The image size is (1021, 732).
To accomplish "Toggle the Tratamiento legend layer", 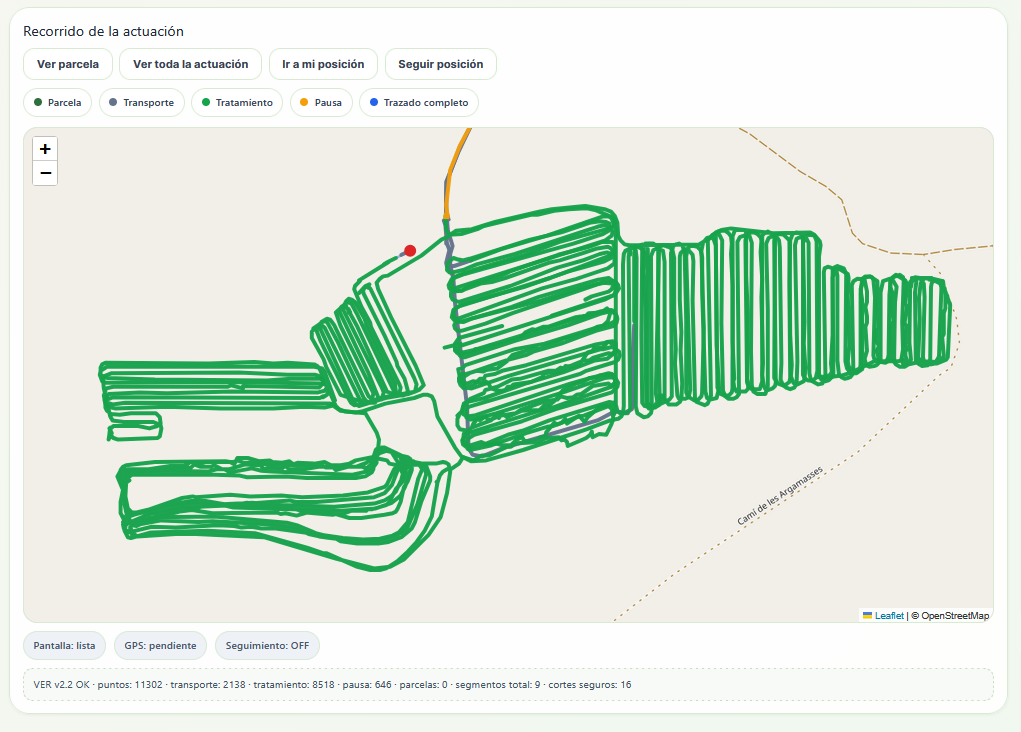I will click(237, 102).
